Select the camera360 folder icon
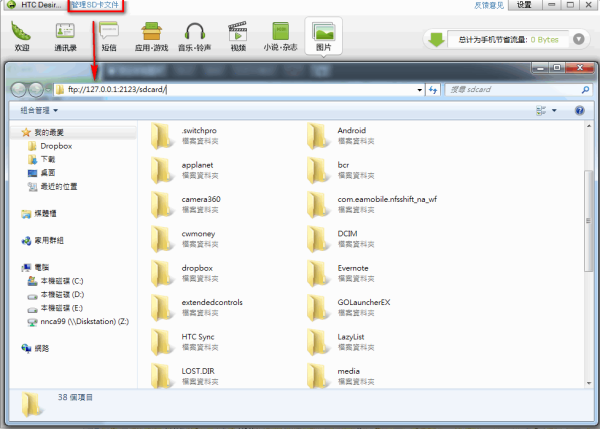Screen dimensions: 600x429 161,205
